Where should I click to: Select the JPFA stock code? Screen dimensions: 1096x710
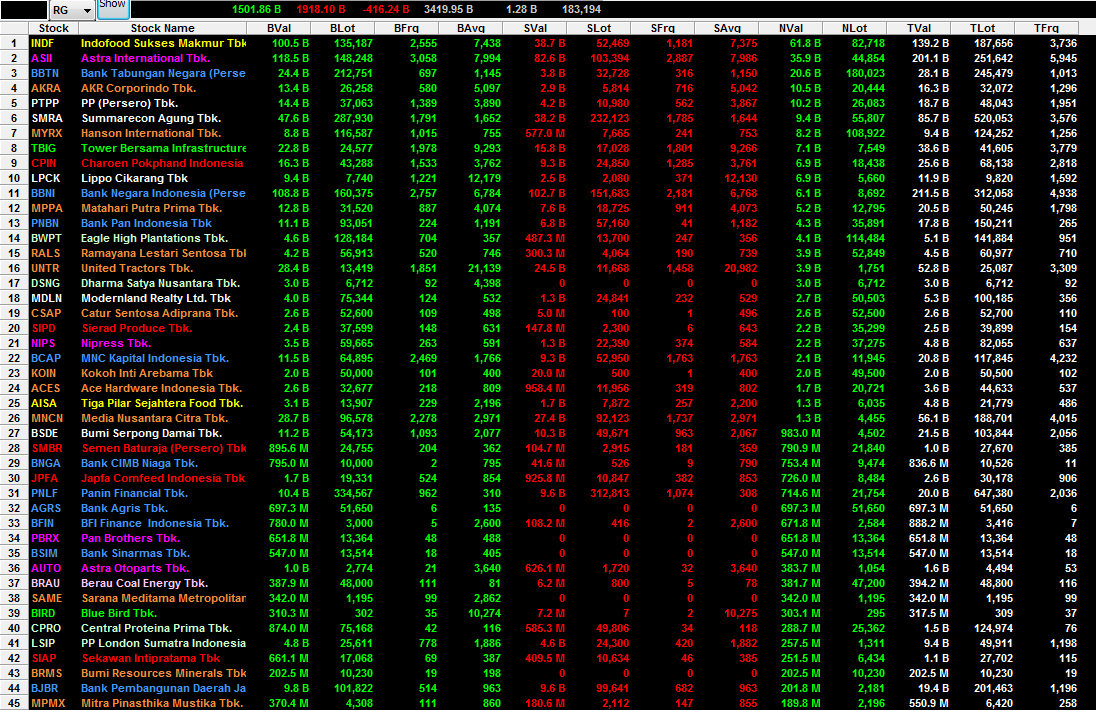pos(45,479)
